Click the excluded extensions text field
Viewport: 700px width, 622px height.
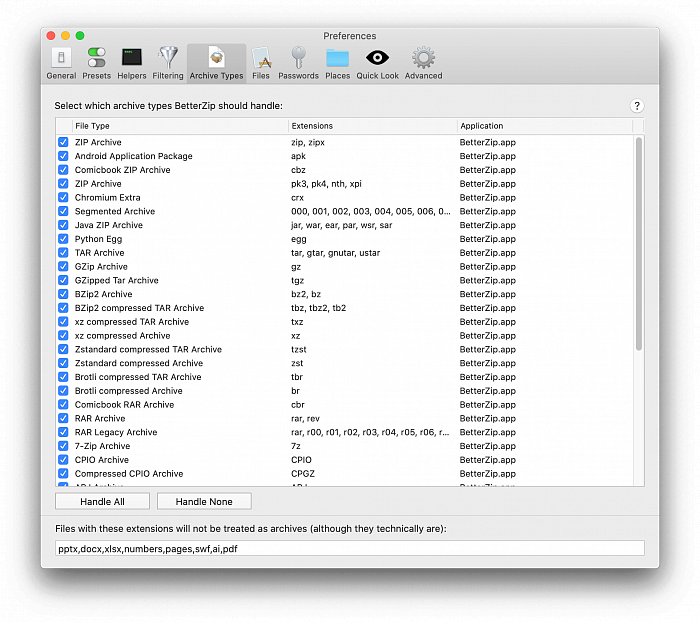(x=350, y=548)
